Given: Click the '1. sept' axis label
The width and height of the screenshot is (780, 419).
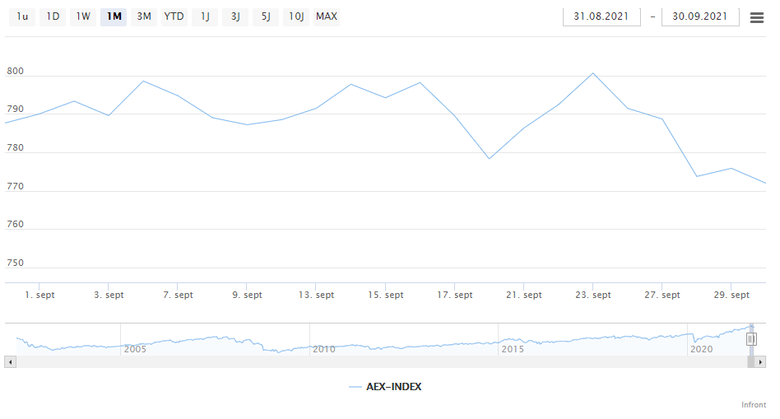Looking at the screenshot, I should pos(40,295).
